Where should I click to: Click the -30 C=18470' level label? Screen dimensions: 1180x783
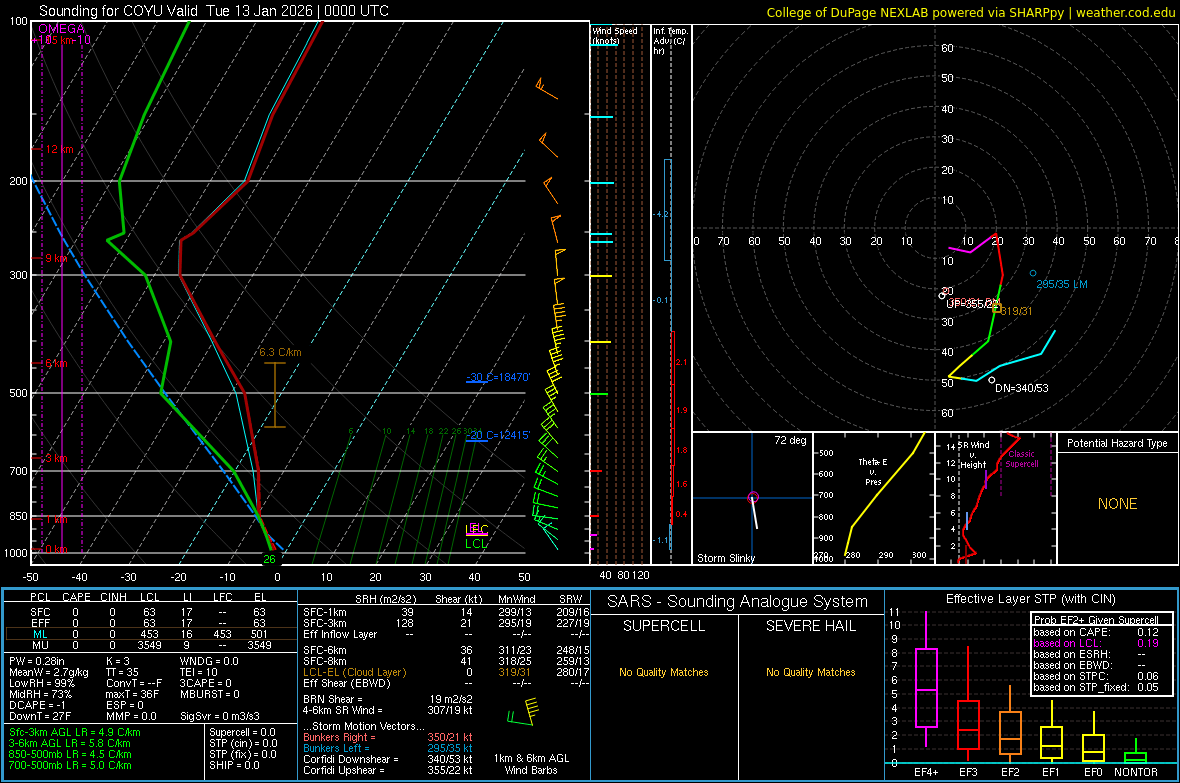(x=498, y=376)
